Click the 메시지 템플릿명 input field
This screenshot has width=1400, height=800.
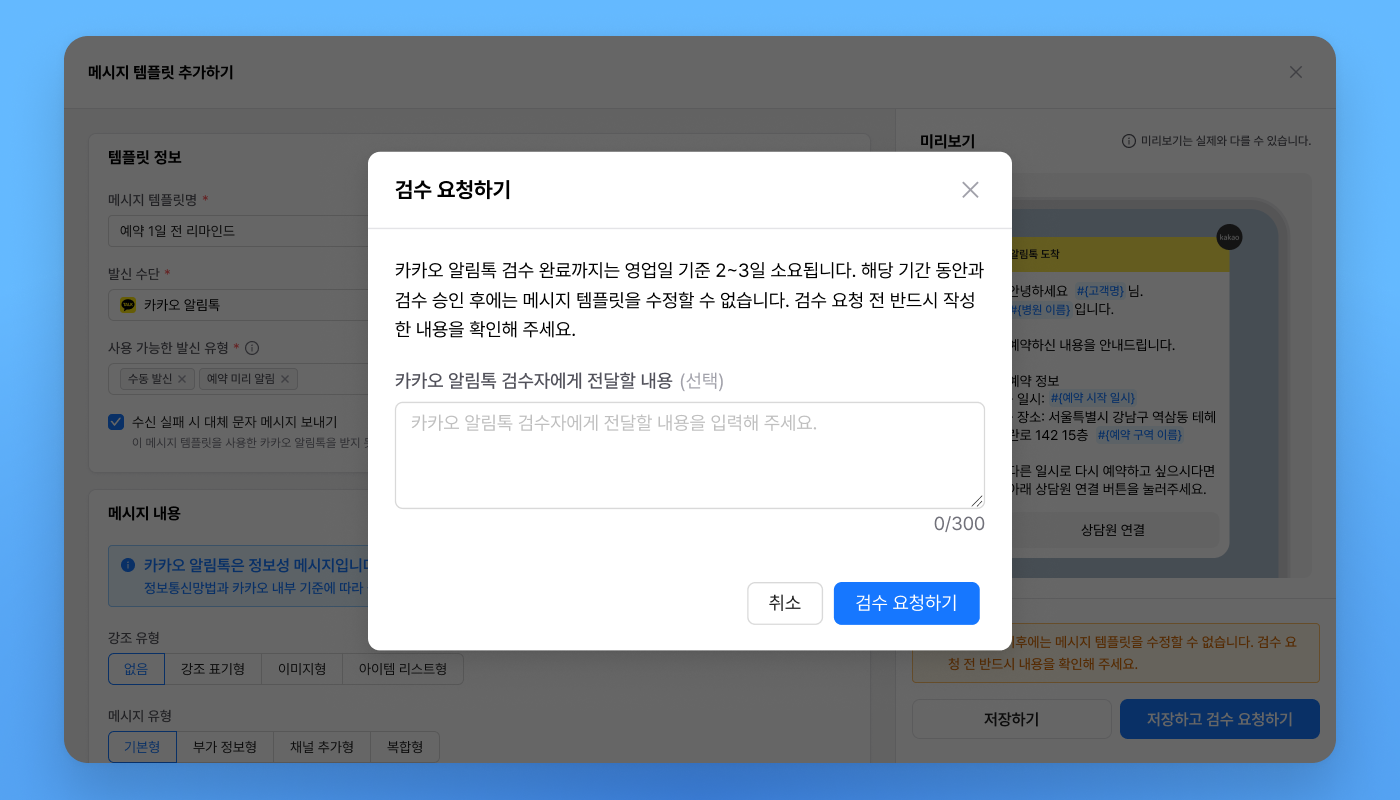pos(238,231)
